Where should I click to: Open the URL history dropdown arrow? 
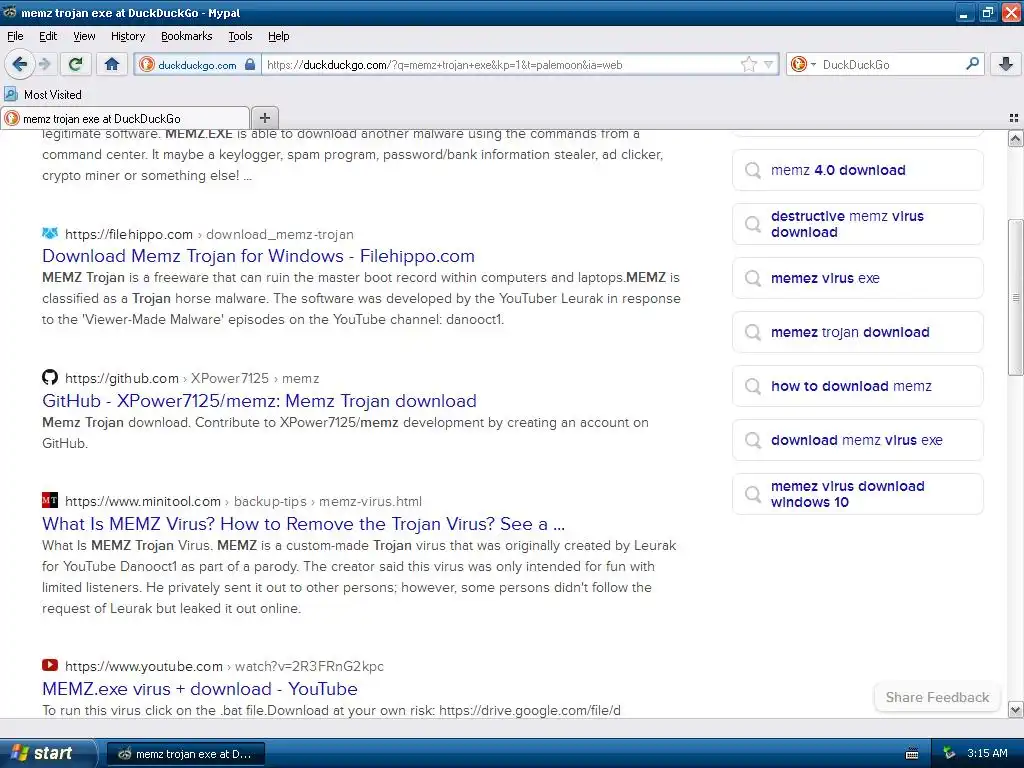(x=769, y=65)
